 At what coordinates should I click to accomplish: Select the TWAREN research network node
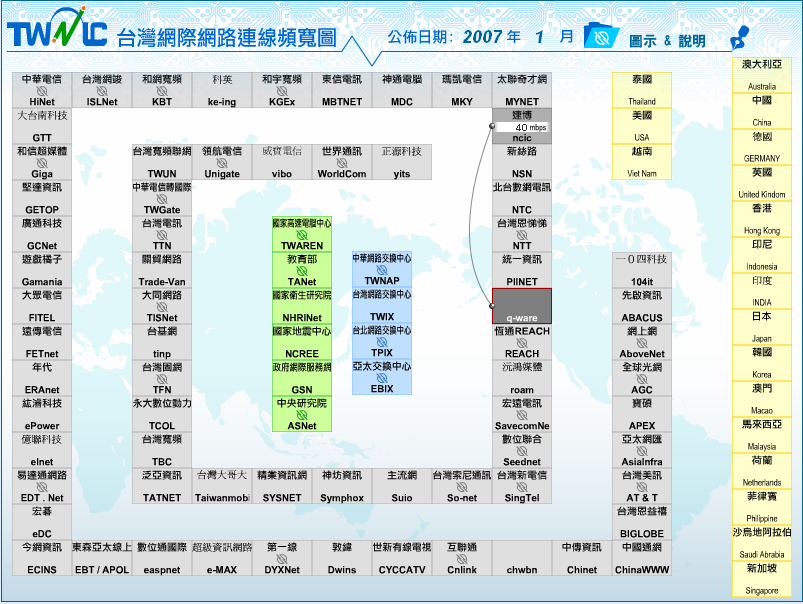(x=302, y=234)
